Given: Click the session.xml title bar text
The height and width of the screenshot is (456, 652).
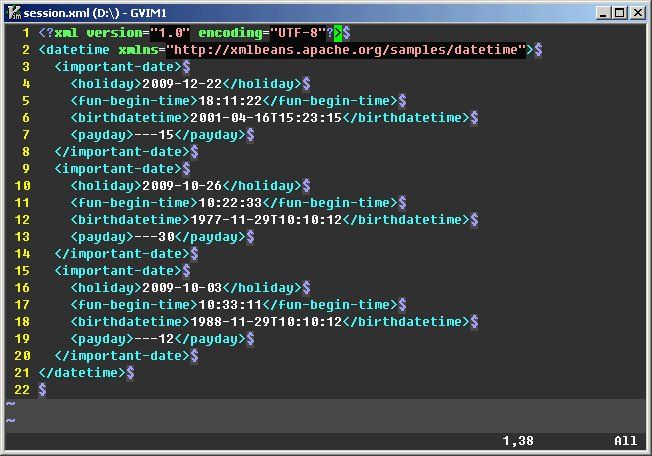Looking at the screenshot, I should point(95,13).
